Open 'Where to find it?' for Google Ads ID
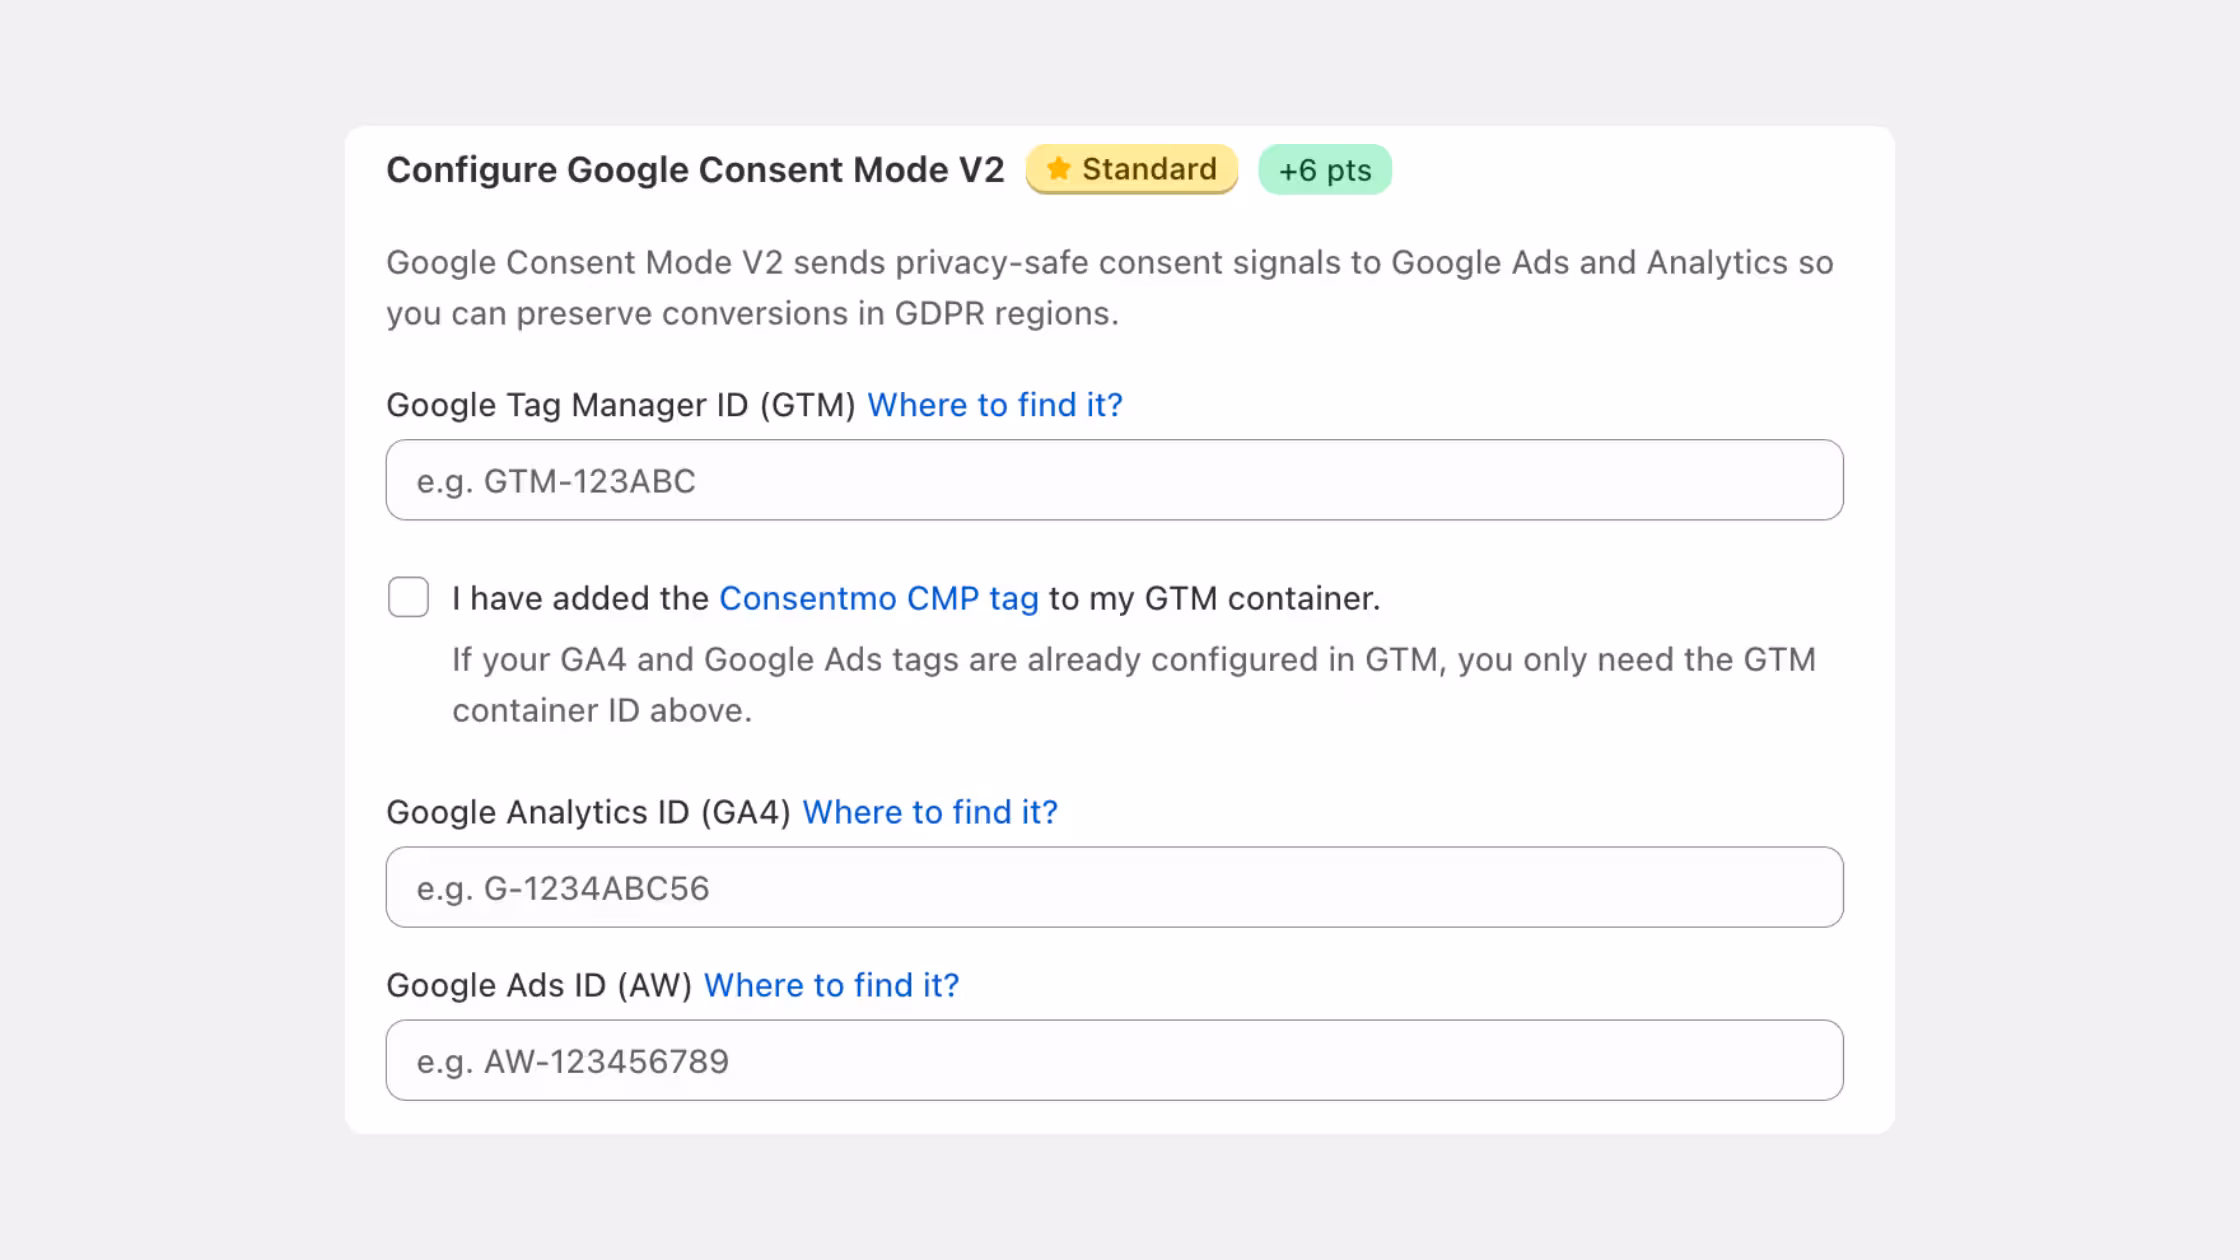Screen dimensions: 2240x1260 [831, 985]
